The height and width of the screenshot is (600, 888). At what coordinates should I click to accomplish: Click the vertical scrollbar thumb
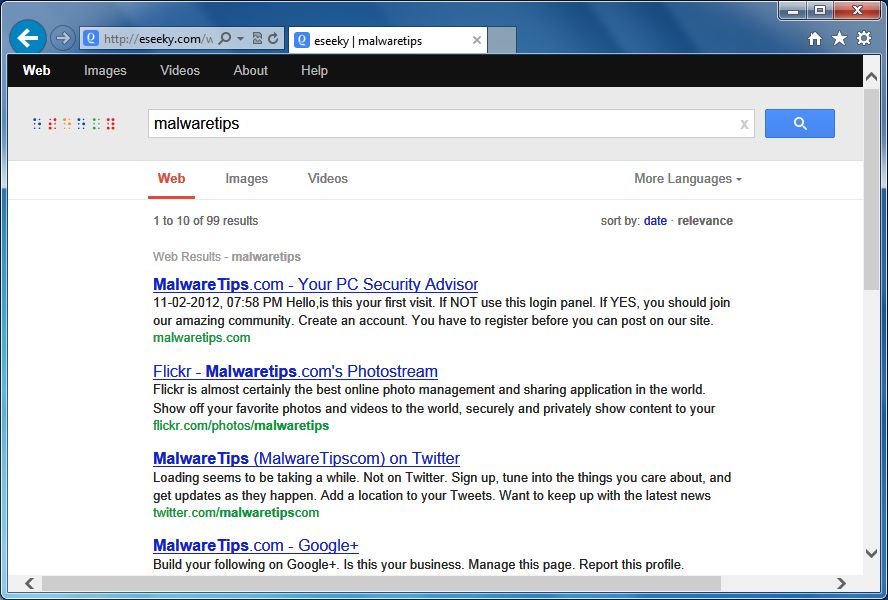click(871, 188)
